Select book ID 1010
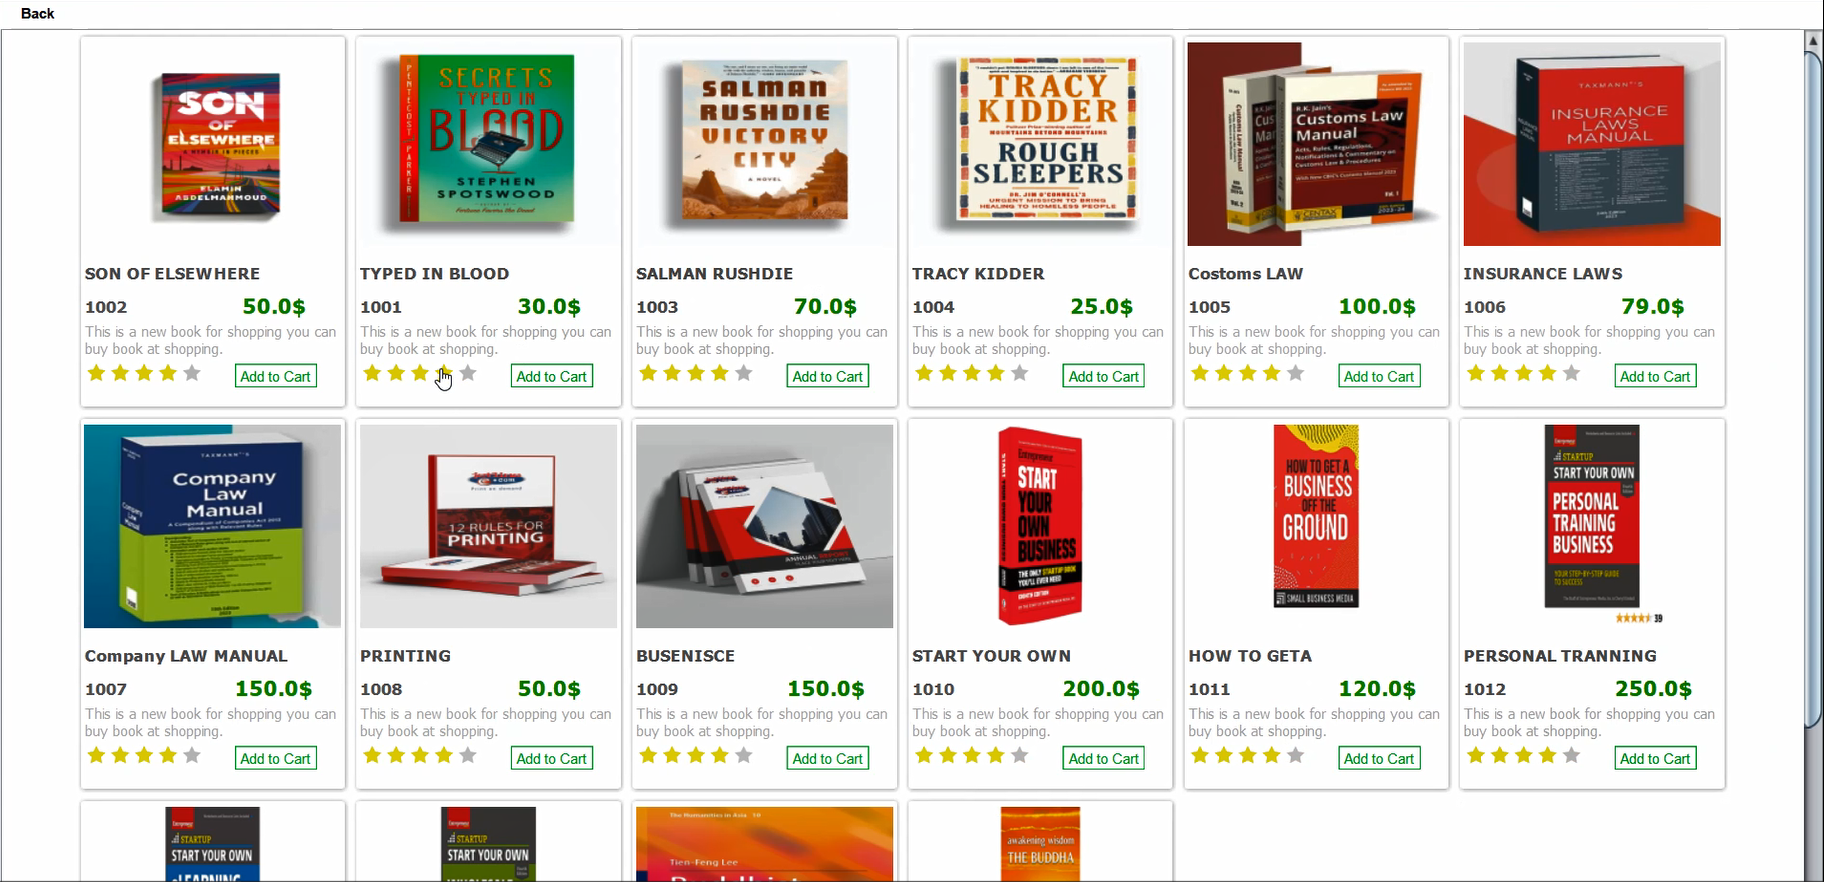Screen dimensions: 1824x882 pyautogui.click(x=933, y=689)
